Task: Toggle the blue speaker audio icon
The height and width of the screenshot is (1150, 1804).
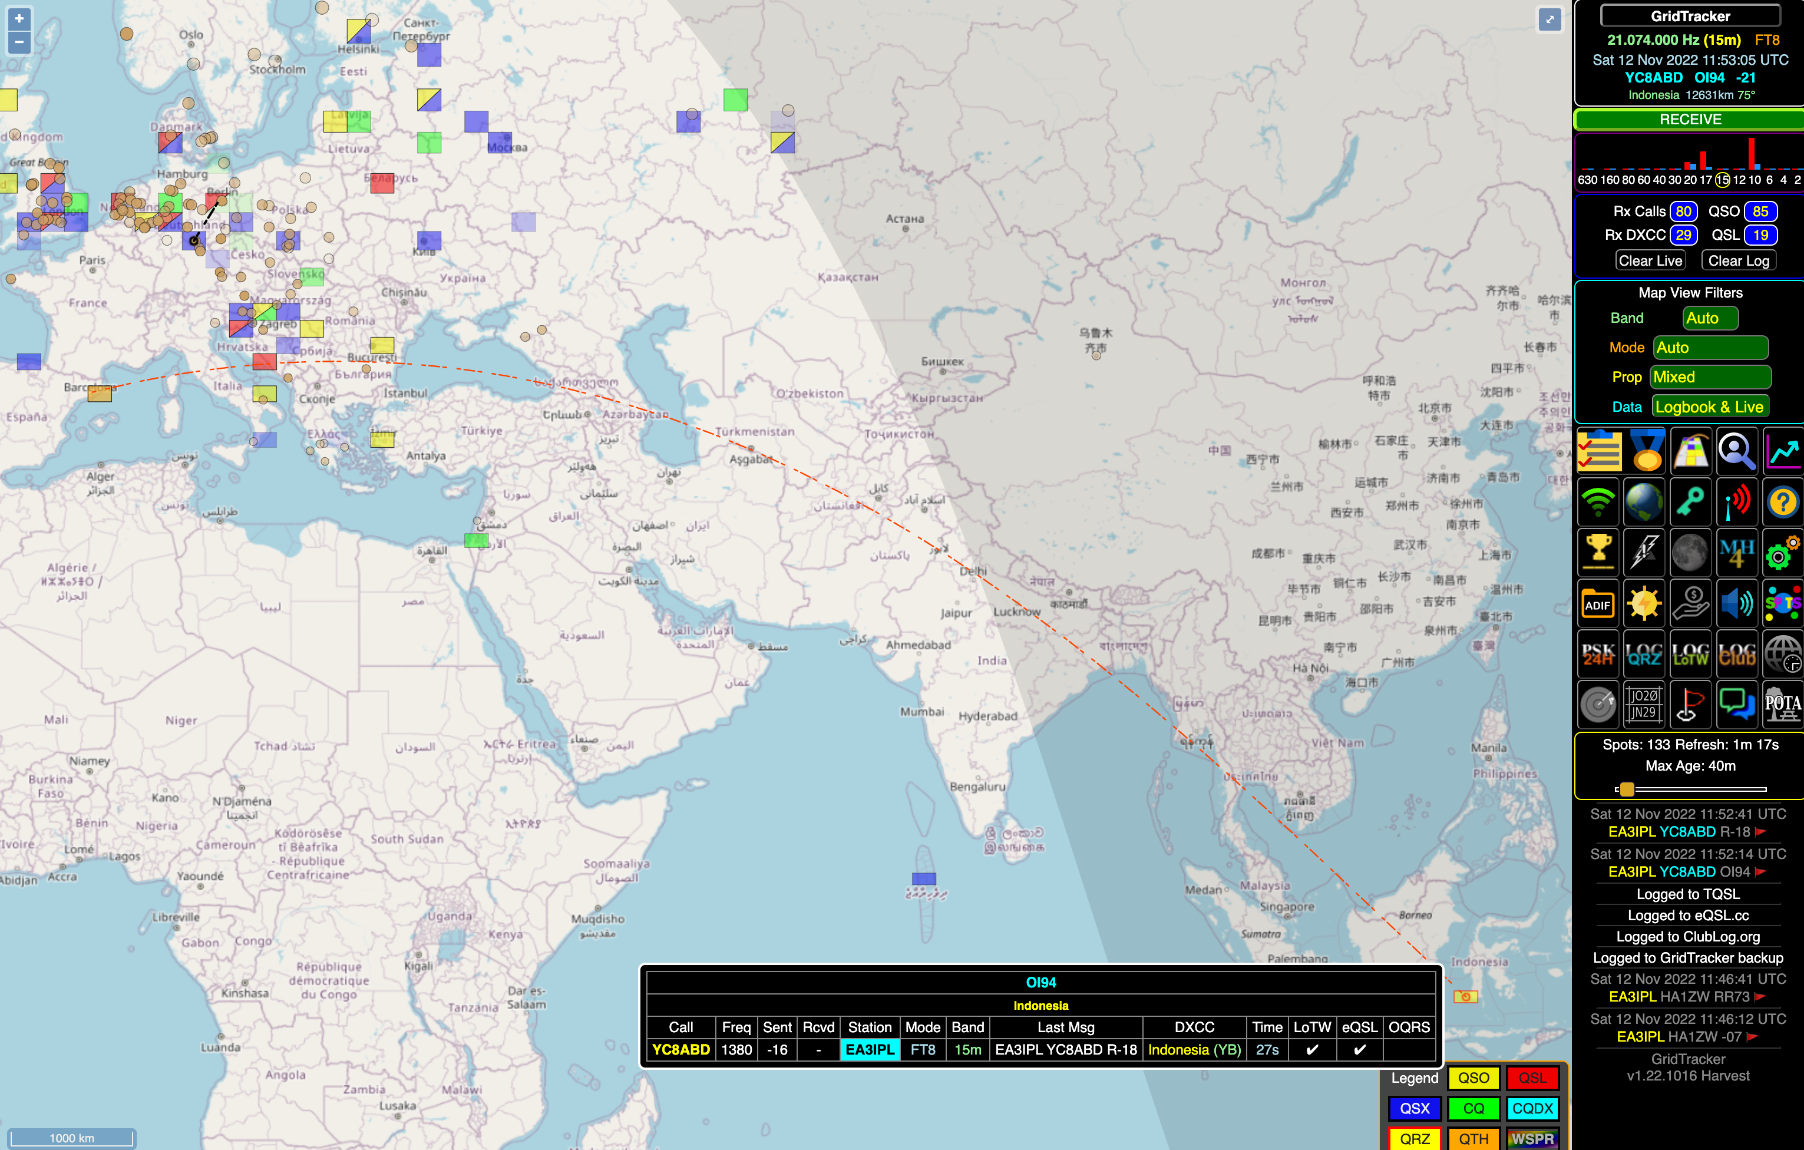Action: [1737, 603]
